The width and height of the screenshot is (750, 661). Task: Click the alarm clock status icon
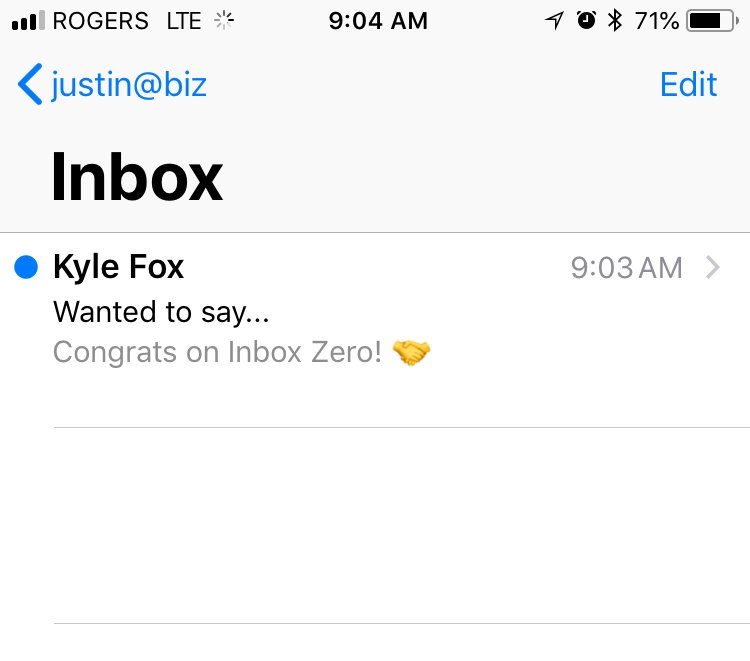click(x=586, y=21)
